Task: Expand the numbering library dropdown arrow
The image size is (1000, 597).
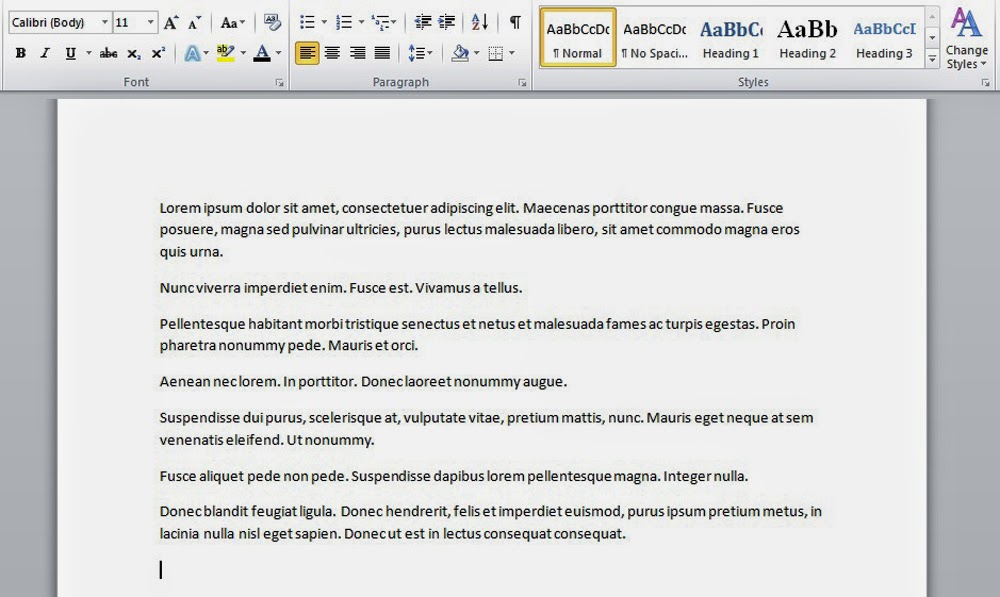Action: click(361, 23)
